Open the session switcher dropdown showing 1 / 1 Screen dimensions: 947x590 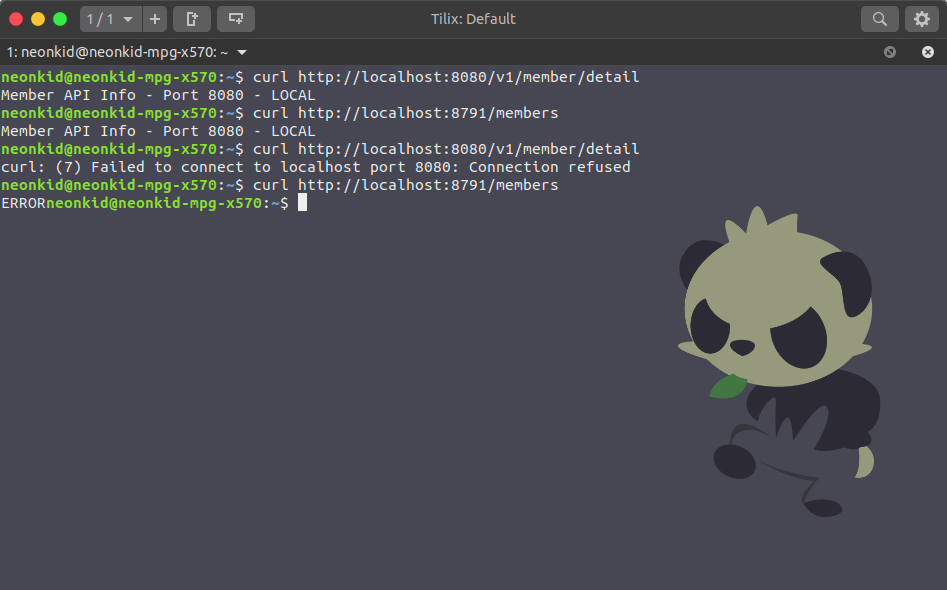coord(111,19)
